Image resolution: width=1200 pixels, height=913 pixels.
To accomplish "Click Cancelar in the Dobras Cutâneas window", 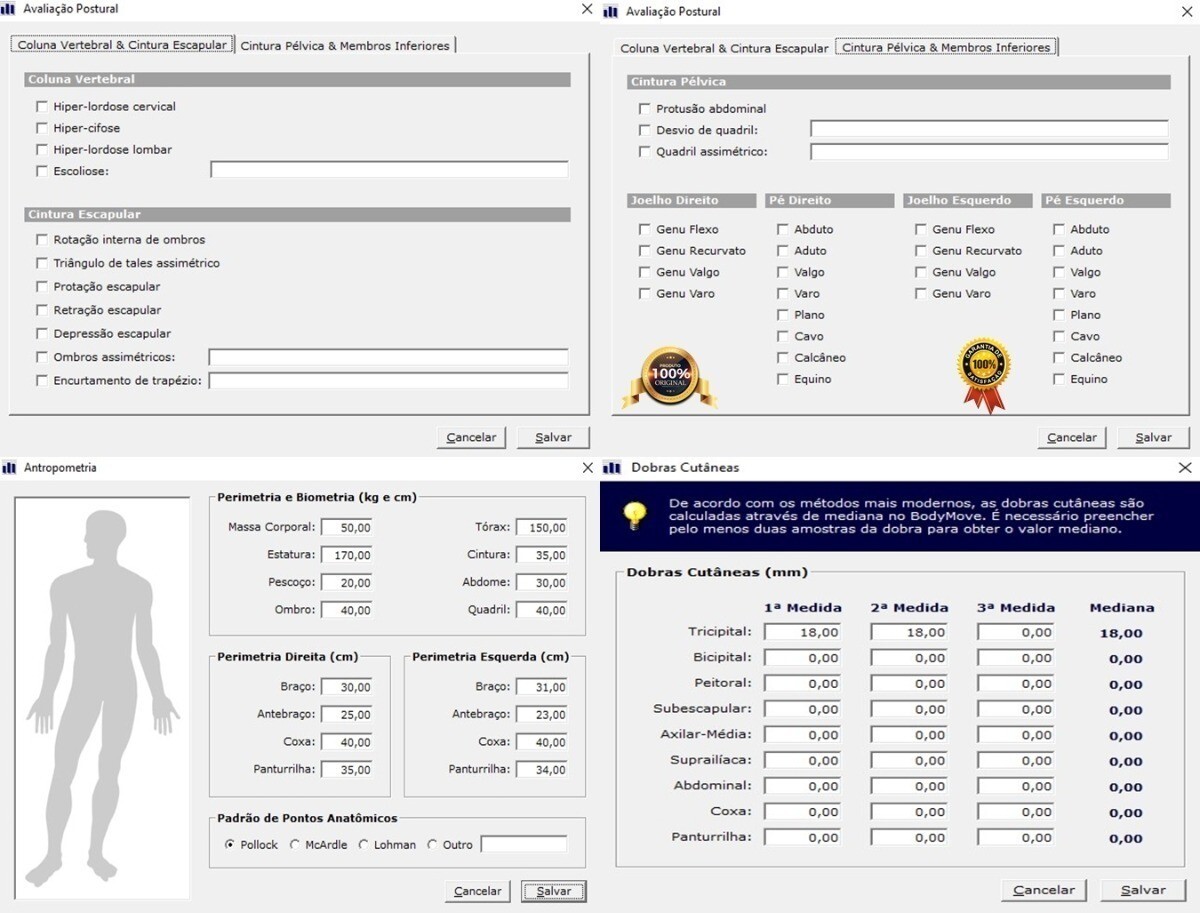I will (x=1044, y=890).
